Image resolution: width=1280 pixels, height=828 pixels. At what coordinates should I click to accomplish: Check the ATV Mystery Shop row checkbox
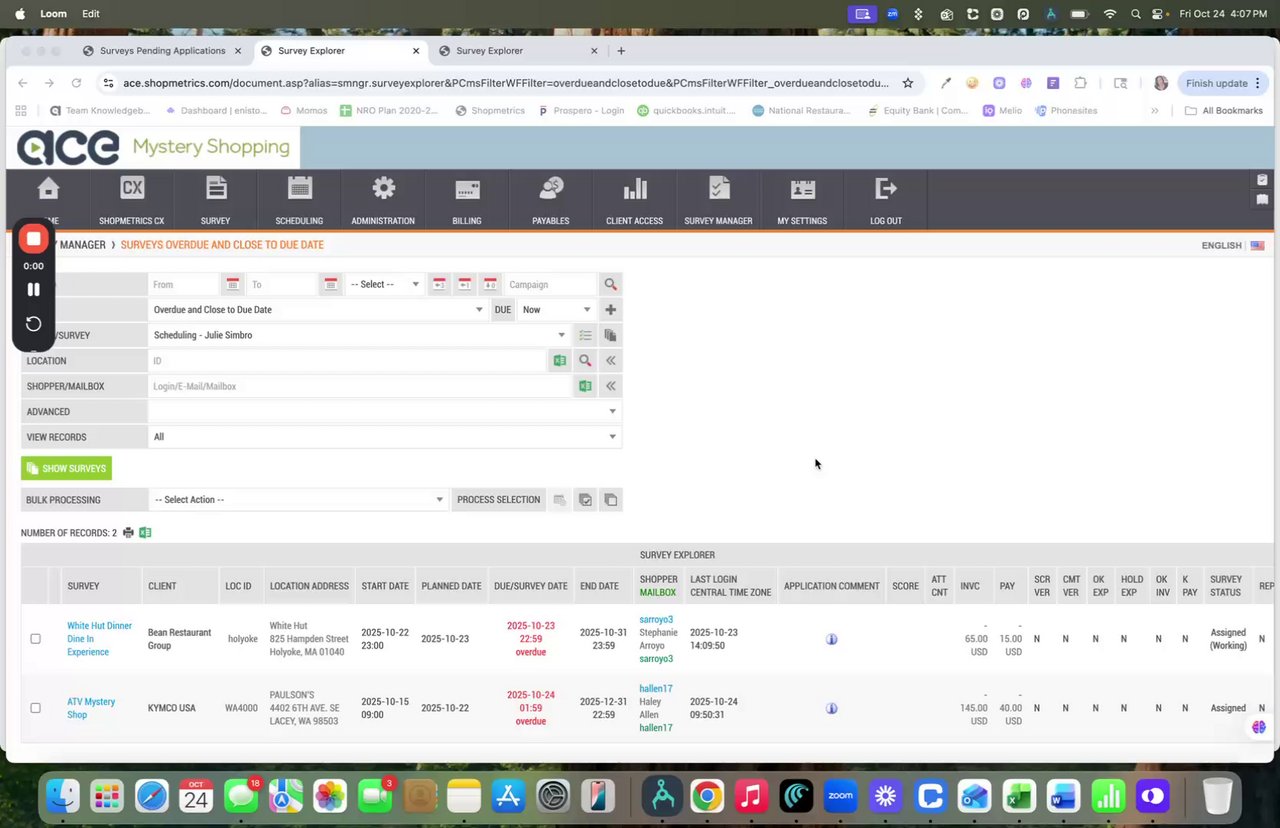pos(35,708)
